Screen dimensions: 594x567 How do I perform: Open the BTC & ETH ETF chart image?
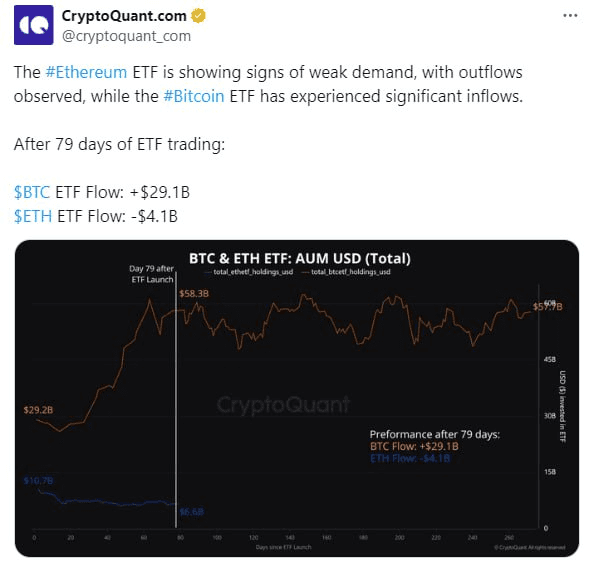(x=297, y=398)
